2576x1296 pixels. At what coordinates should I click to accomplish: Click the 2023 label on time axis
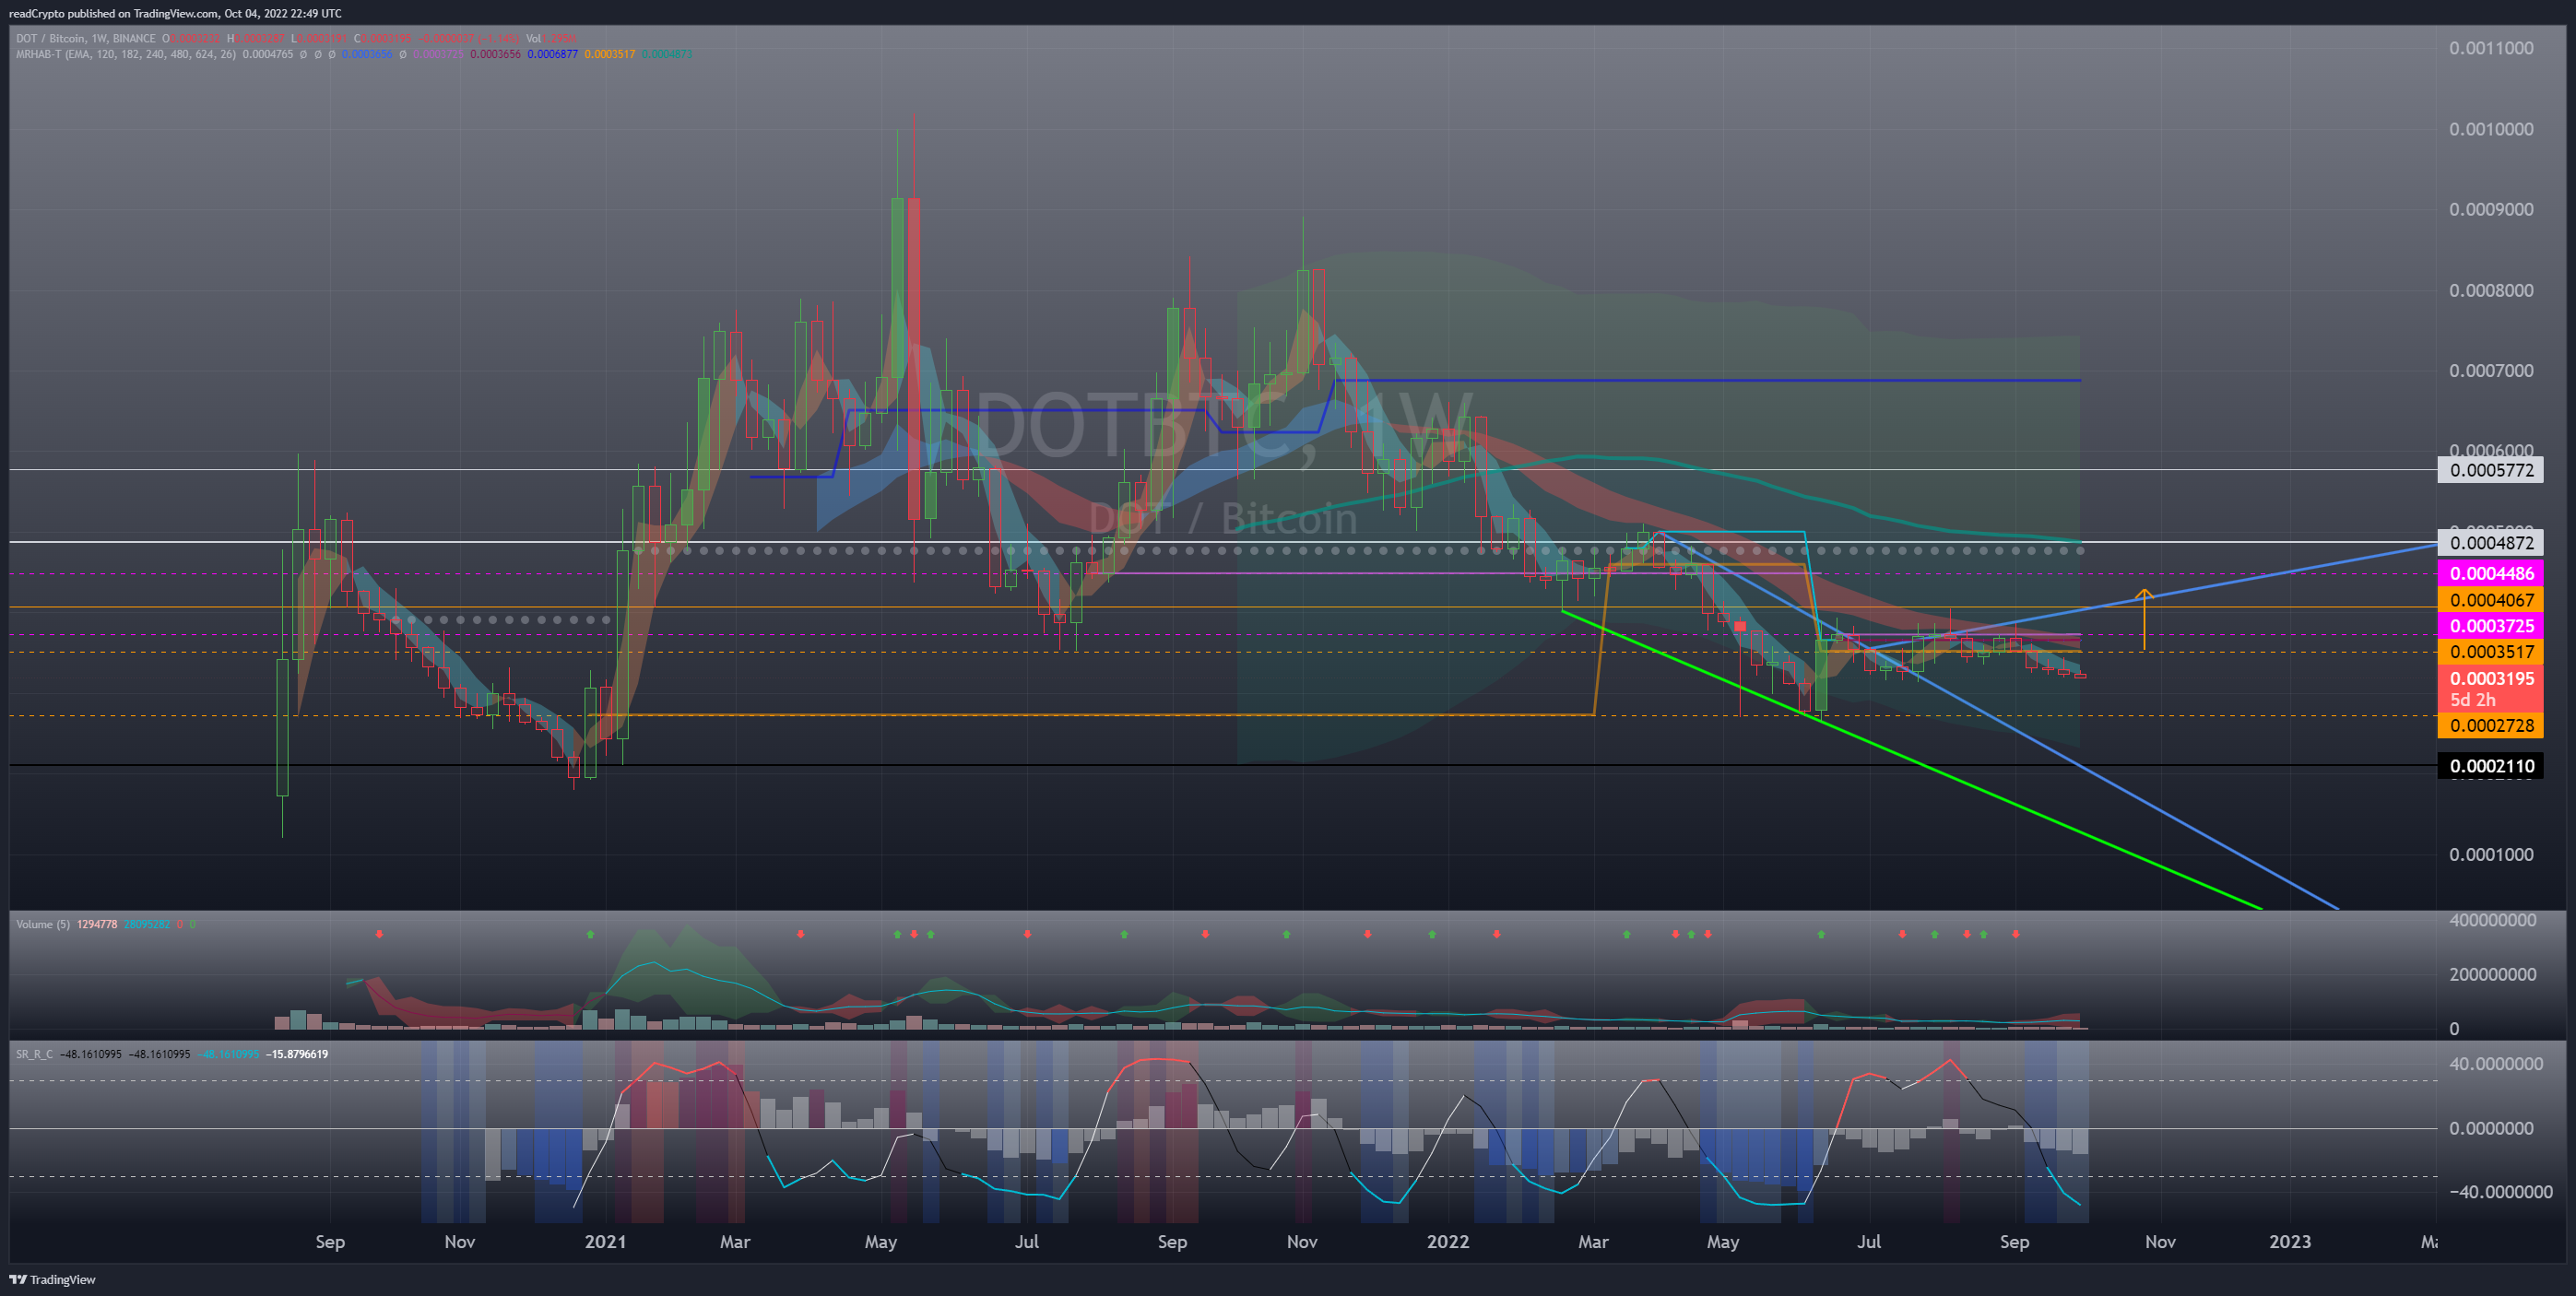point(2289,1242)
